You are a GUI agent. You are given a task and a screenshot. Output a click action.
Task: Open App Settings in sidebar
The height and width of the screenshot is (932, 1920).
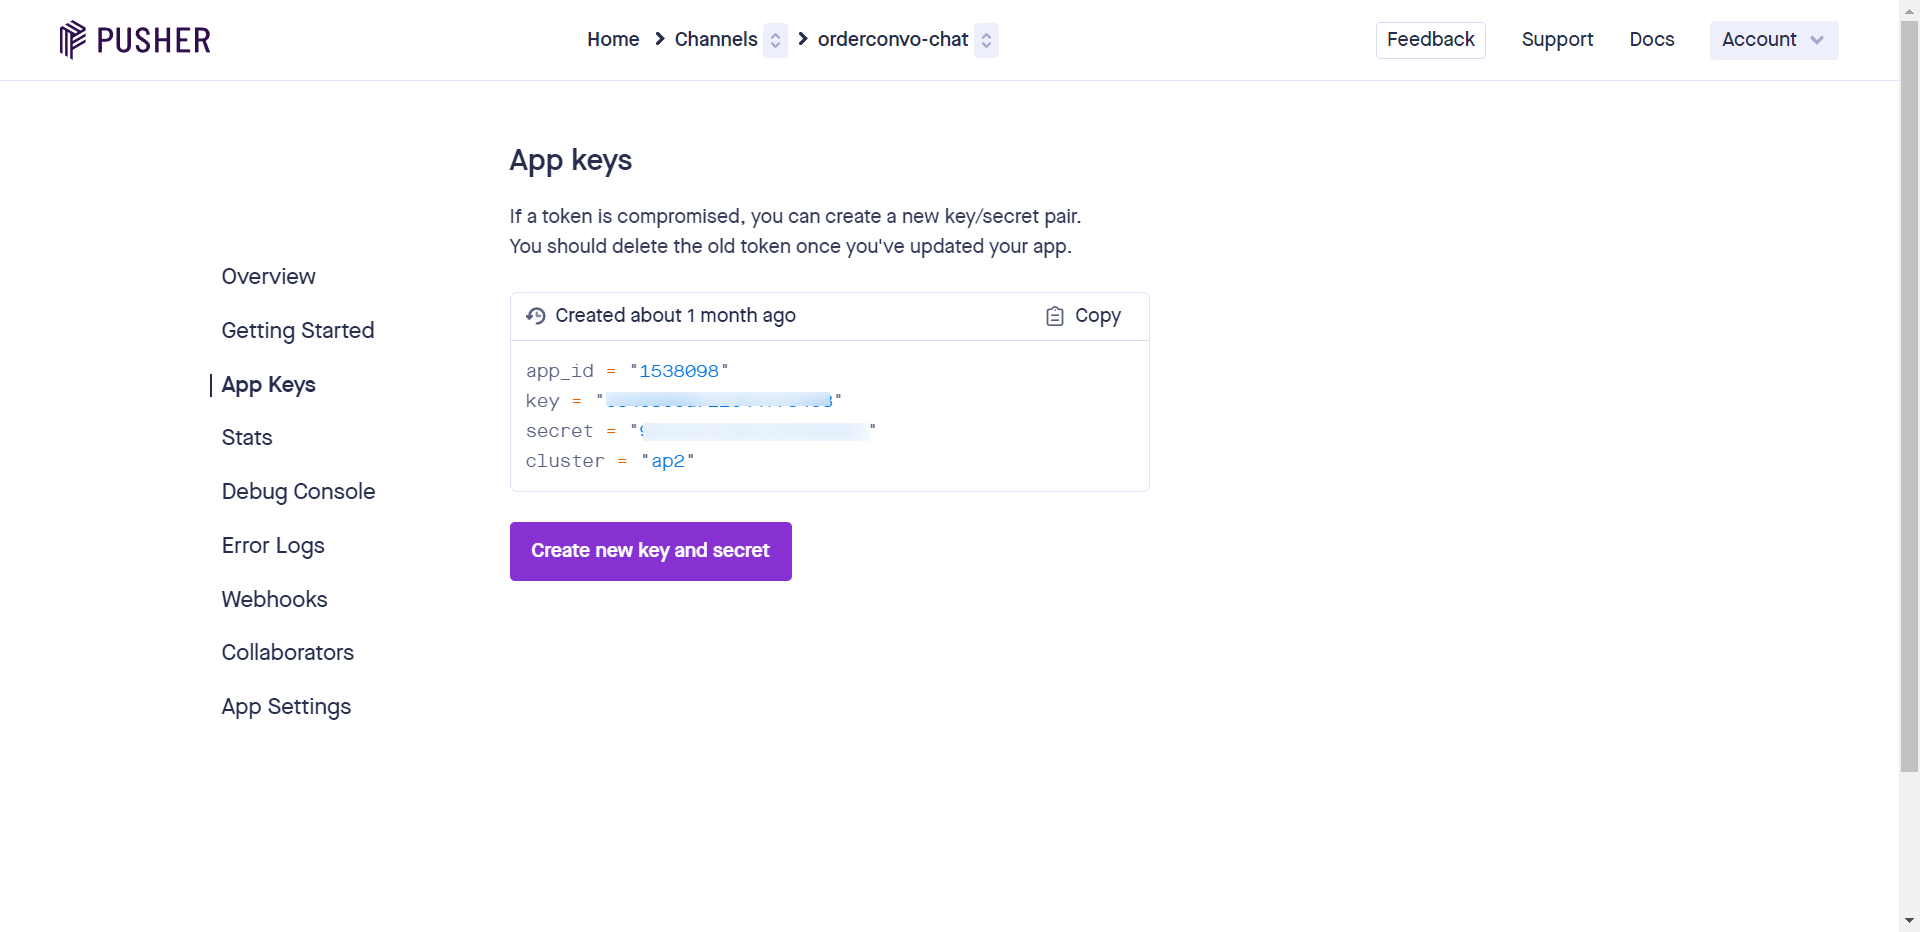coord(286,707)
